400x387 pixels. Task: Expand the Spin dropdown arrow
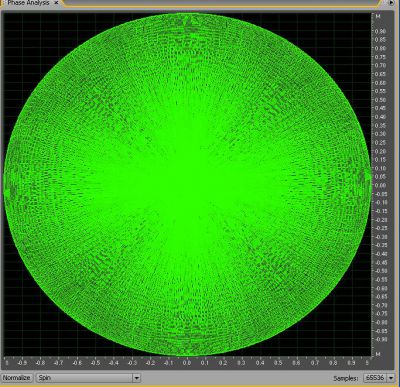(x=137, y=378)
